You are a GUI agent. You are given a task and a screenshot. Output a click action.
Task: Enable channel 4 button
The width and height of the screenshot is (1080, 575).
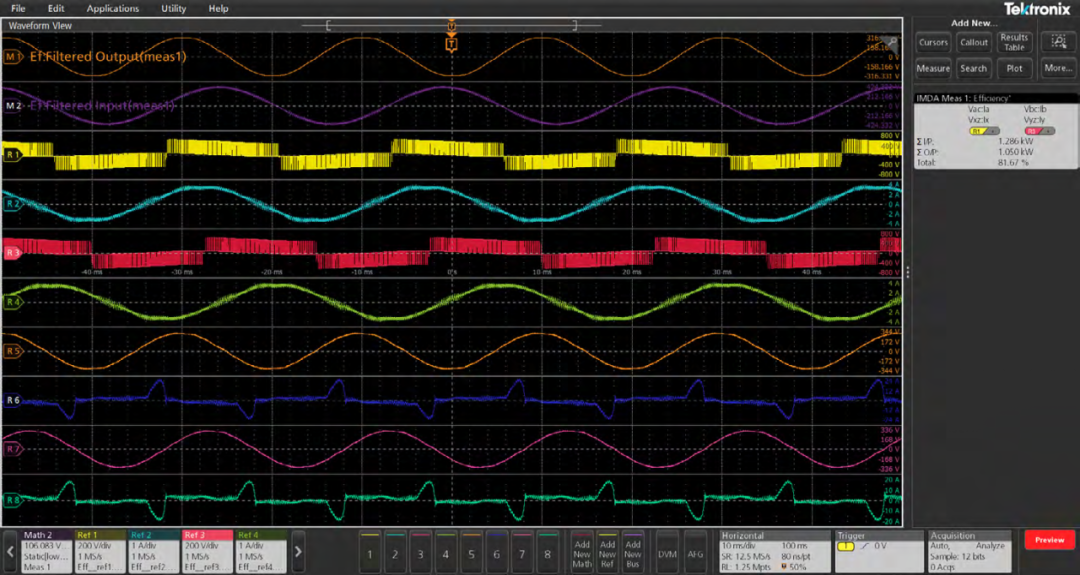pos(446,551)
